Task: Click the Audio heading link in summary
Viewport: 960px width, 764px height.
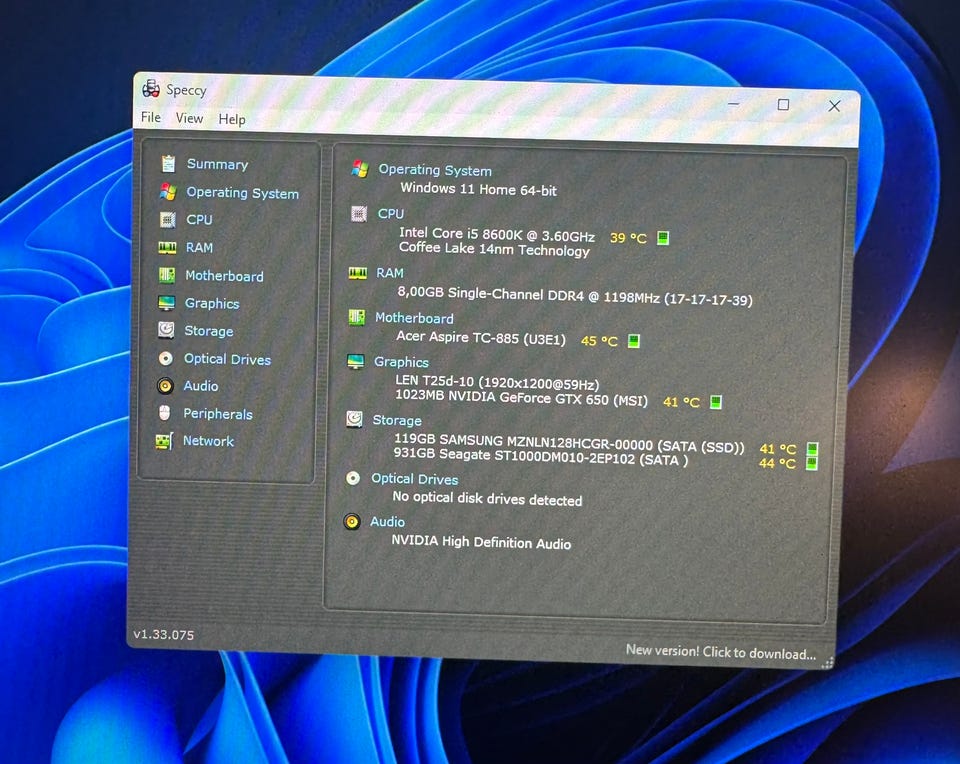Action: (387, 522)
